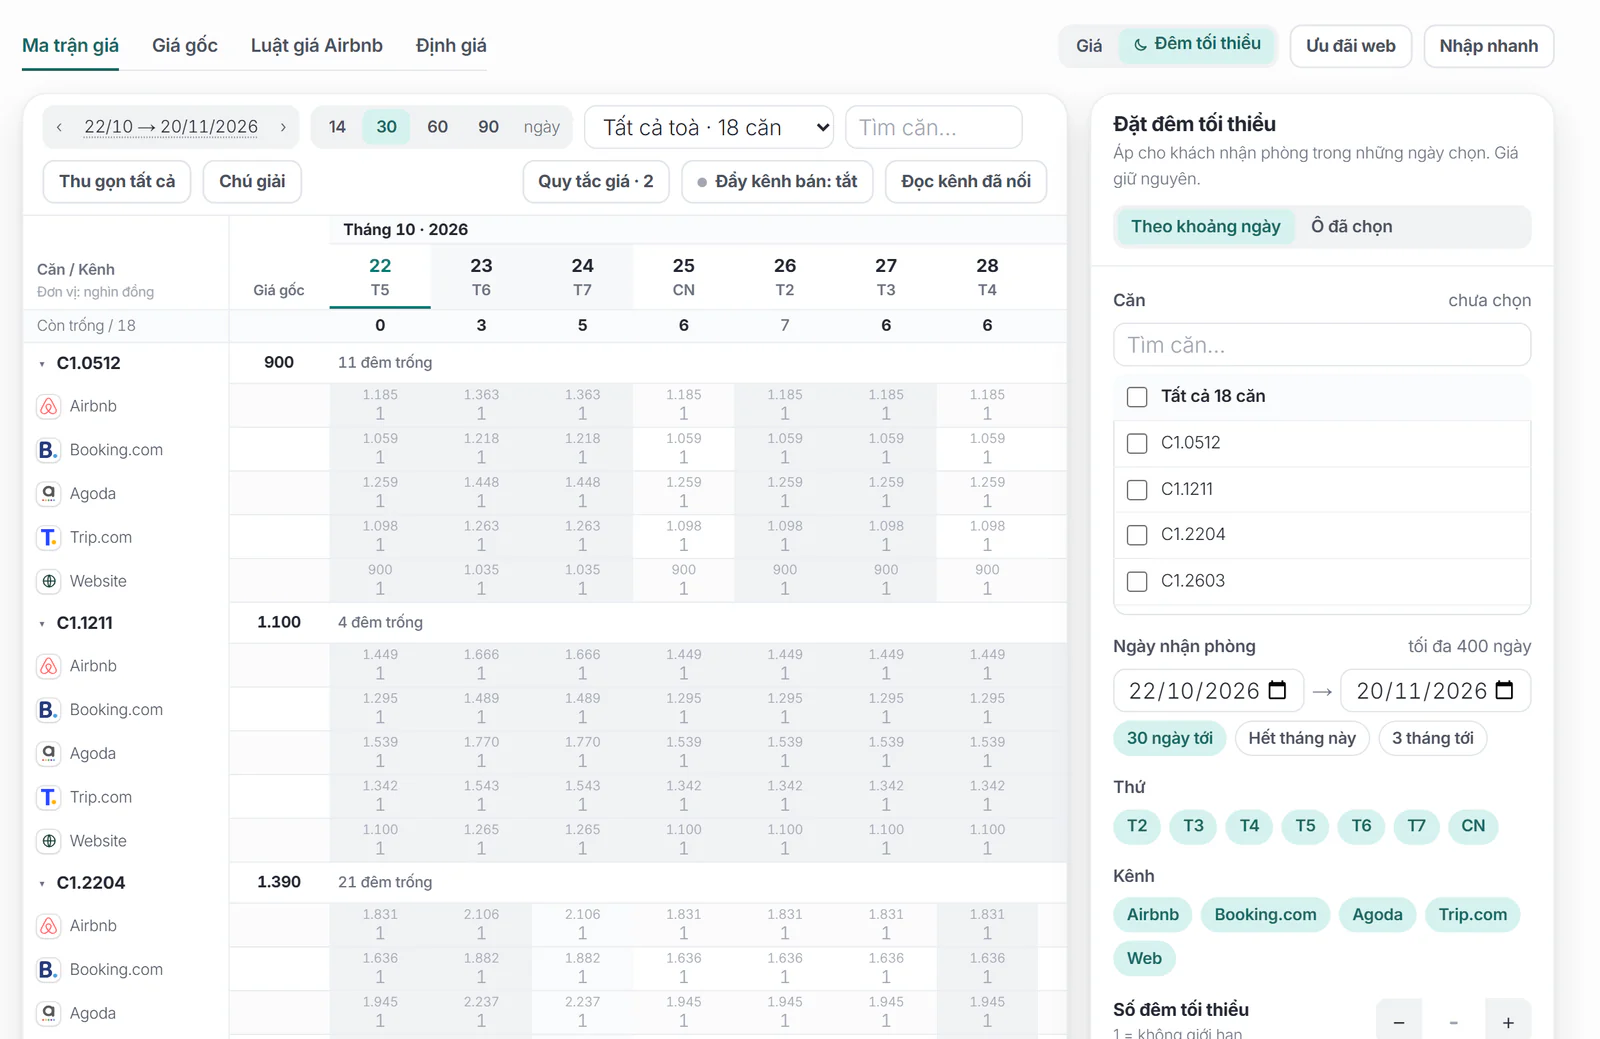Click 'Đọc kênh đã nối' button
This screenshot has width=1600, height=1039.
click(966, 181)
